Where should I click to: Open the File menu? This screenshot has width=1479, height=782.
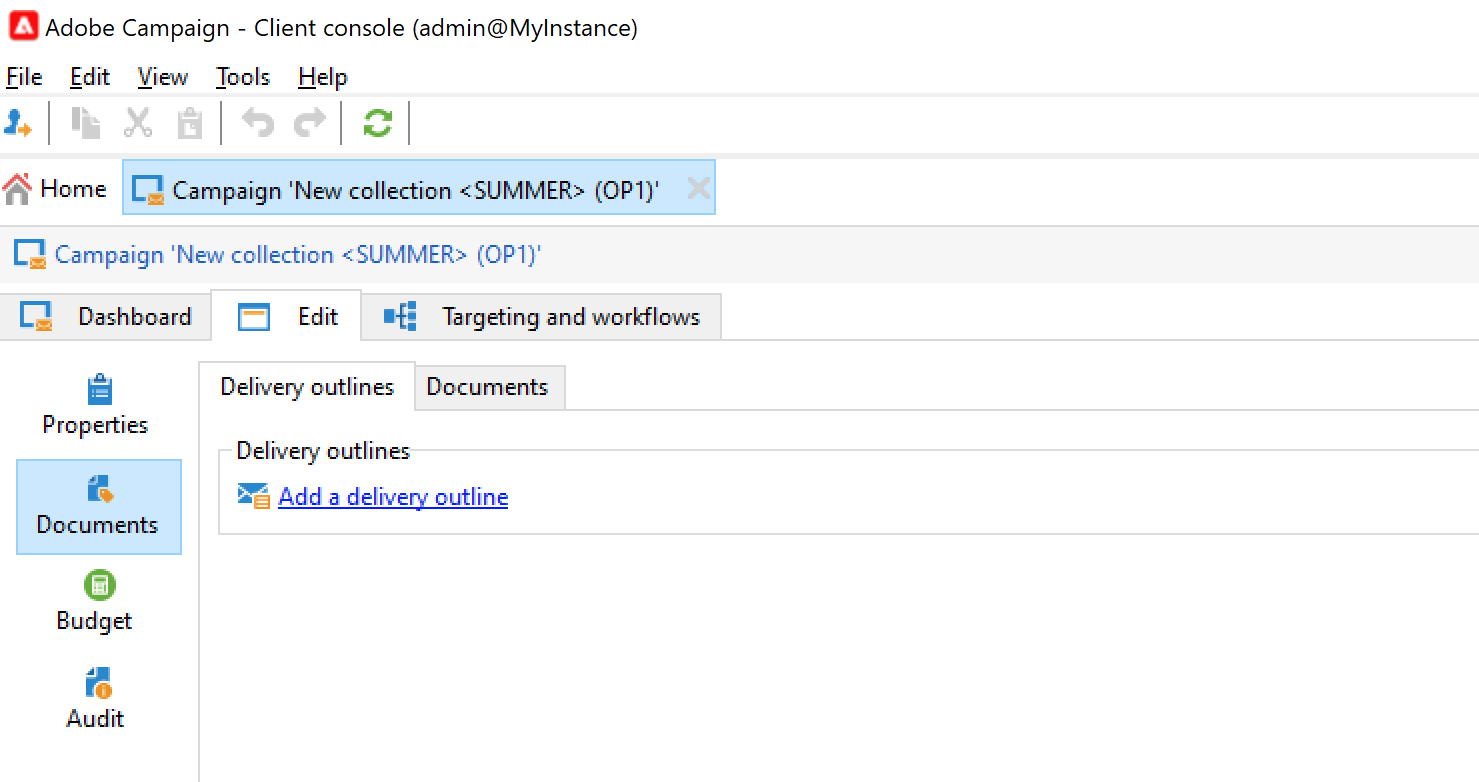pyautogui.click(x=24, y=77)
